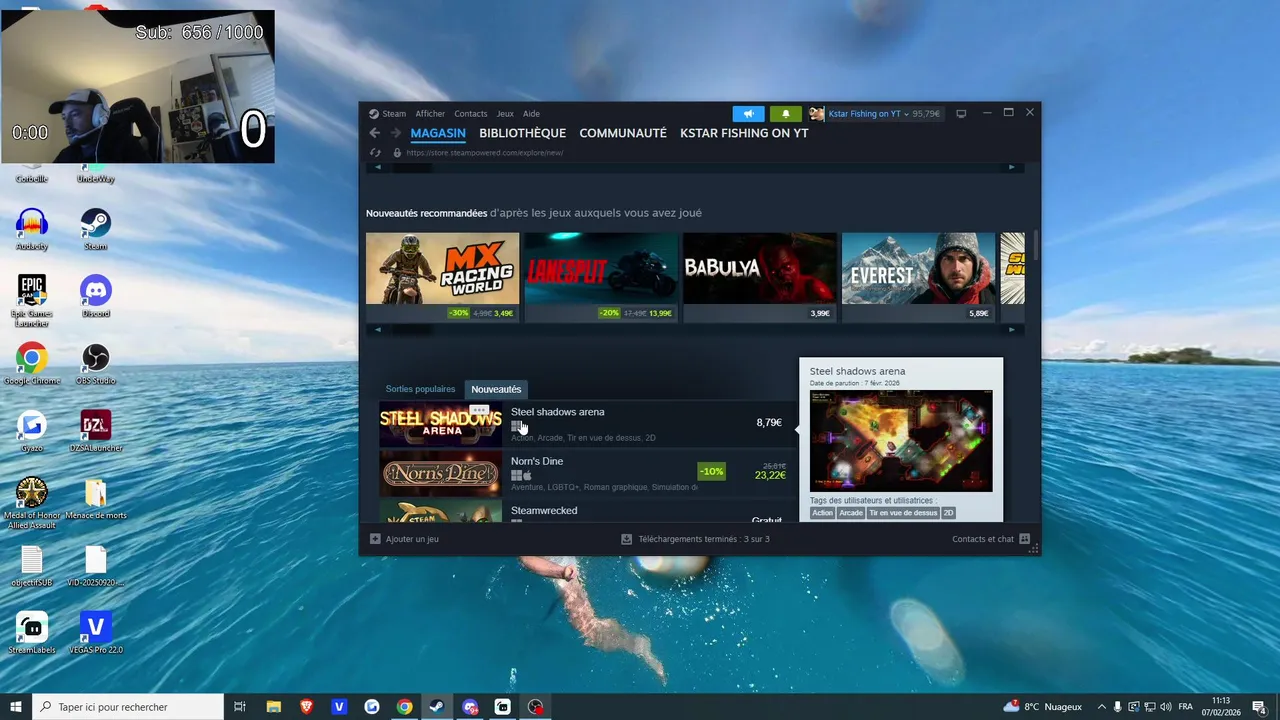Open the KSTAR FISHING ON YT profile section
This screenshot has height=720, width=1280.
[744, 133]
